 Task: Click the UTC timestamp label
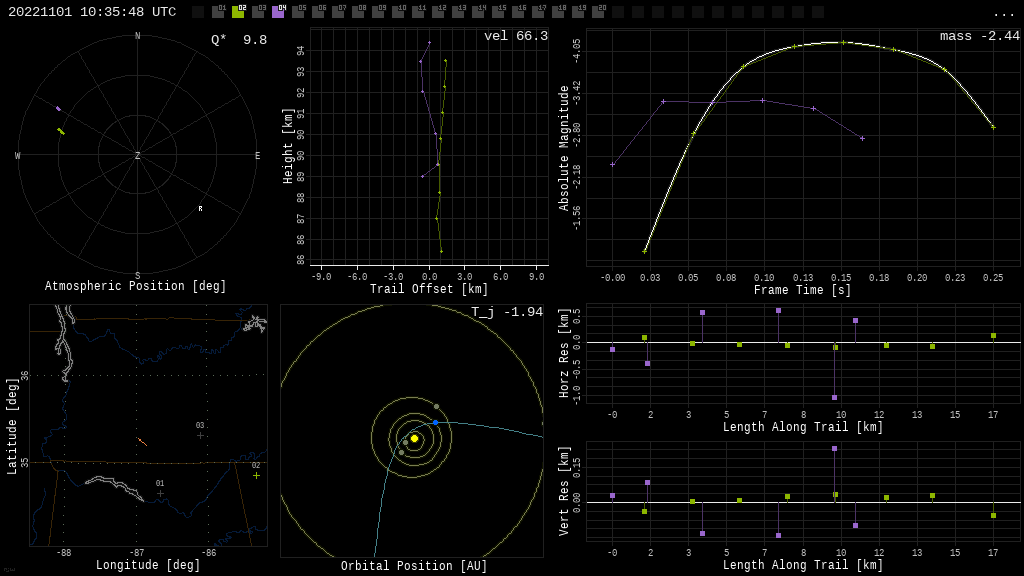coord(92,12)
